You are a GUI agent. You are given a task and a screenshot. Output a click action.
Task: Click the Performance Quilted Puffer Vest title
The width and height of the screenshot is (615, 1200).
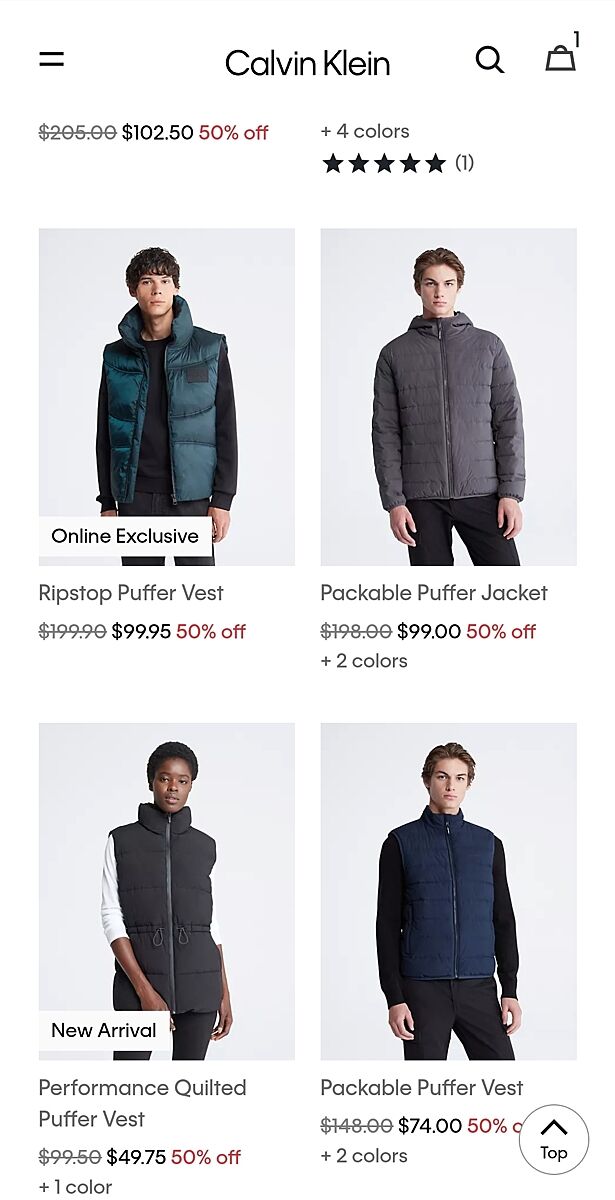(142, 1103)
